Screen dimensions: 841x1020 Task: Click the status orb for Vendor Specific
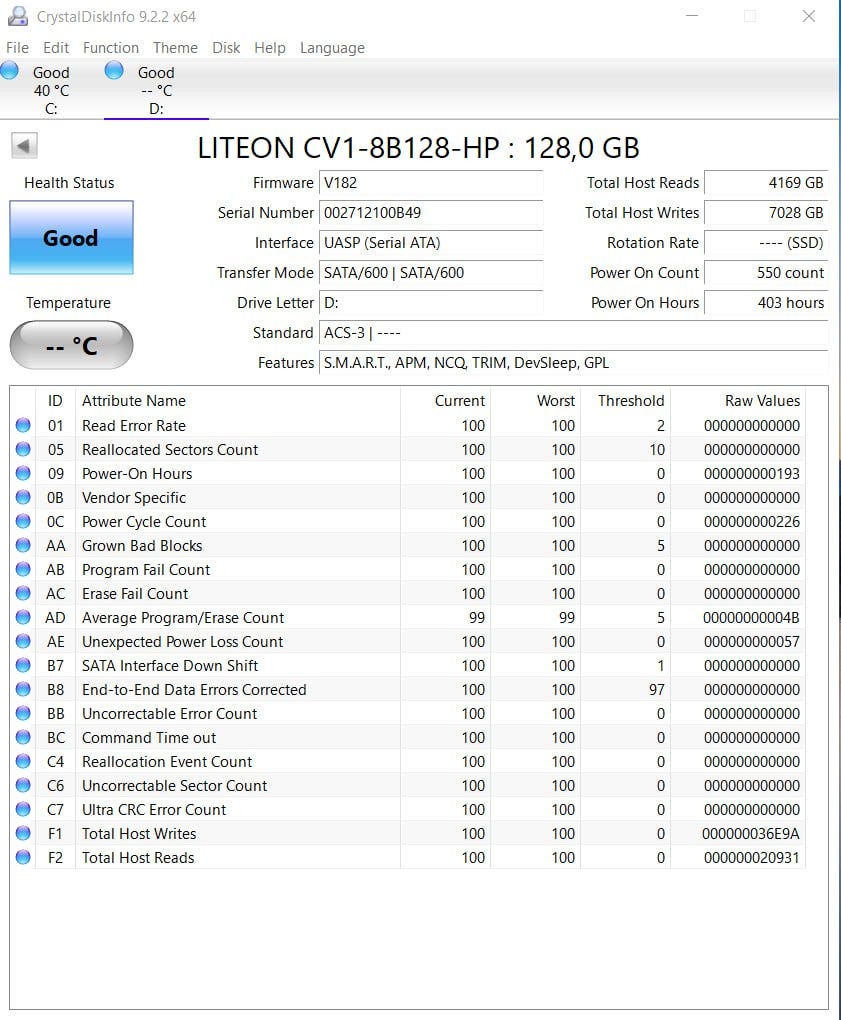click(23, 498)
